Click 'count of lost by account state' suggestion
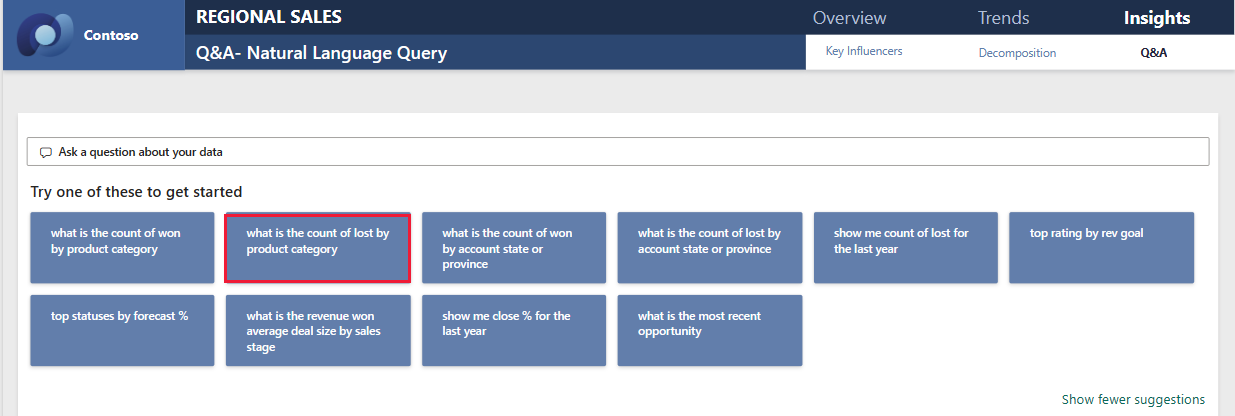Image resolution: width=1235 pixels, height=416 pixels. pyautogui.click(x=709, y=247)
